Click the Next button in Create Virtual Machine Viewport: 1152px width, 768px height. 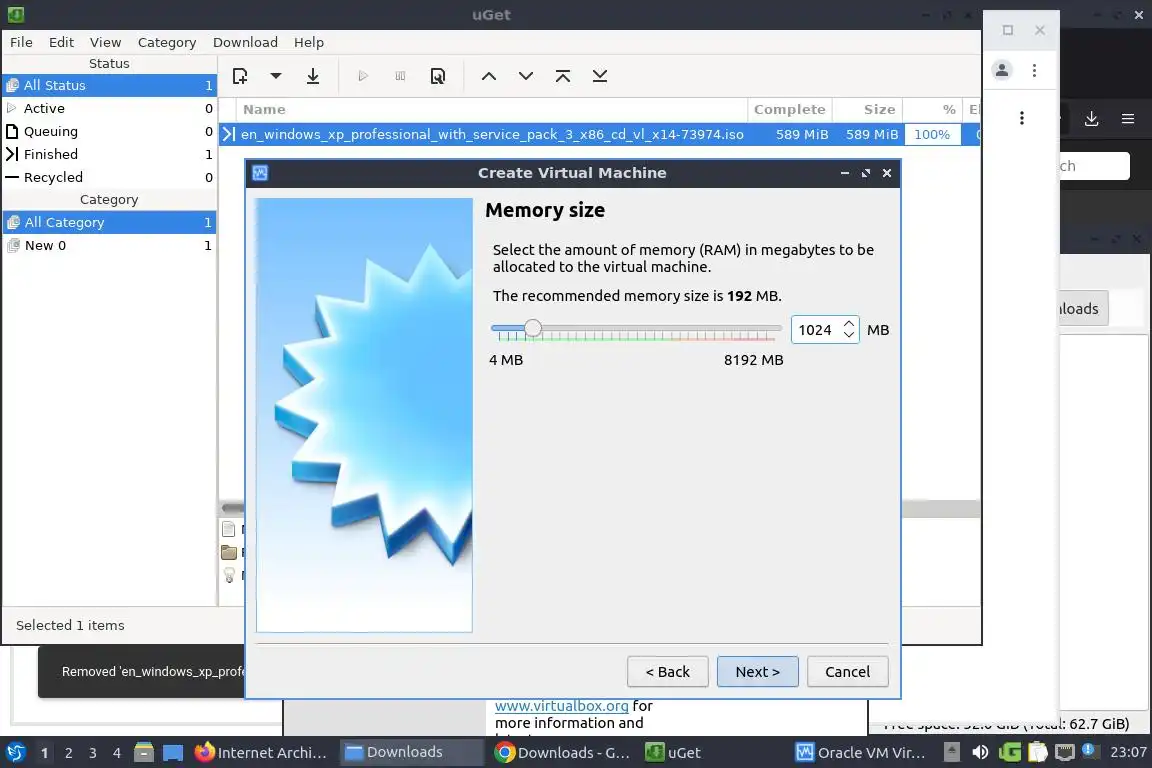point(757,672)
